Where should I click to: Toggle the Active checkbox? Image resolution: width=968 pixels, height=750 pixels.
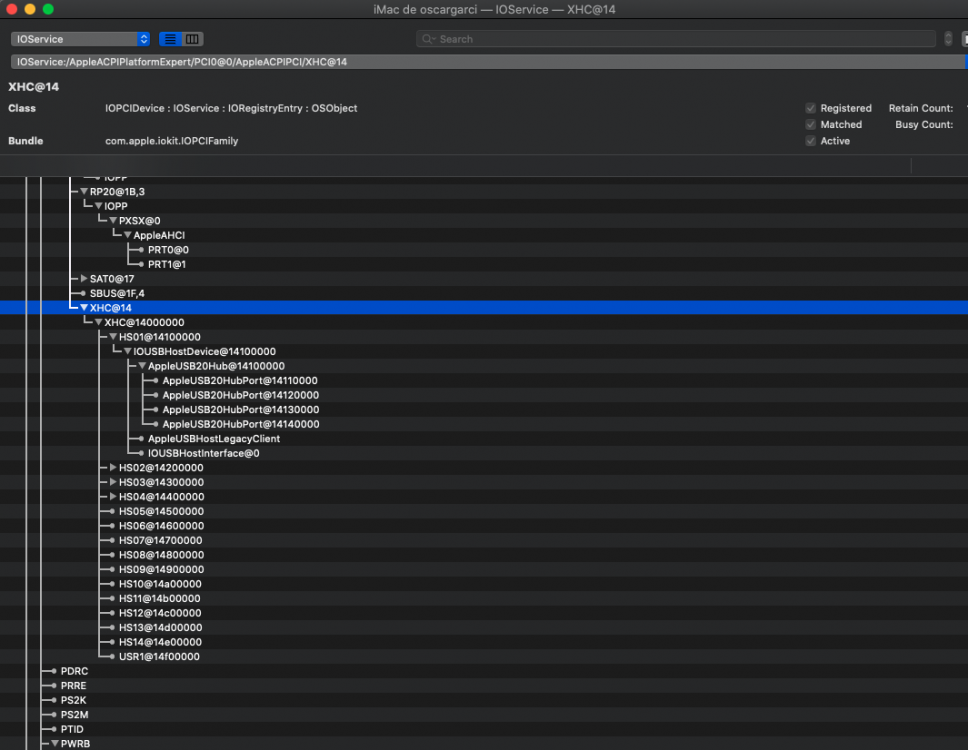pos(811,141)
